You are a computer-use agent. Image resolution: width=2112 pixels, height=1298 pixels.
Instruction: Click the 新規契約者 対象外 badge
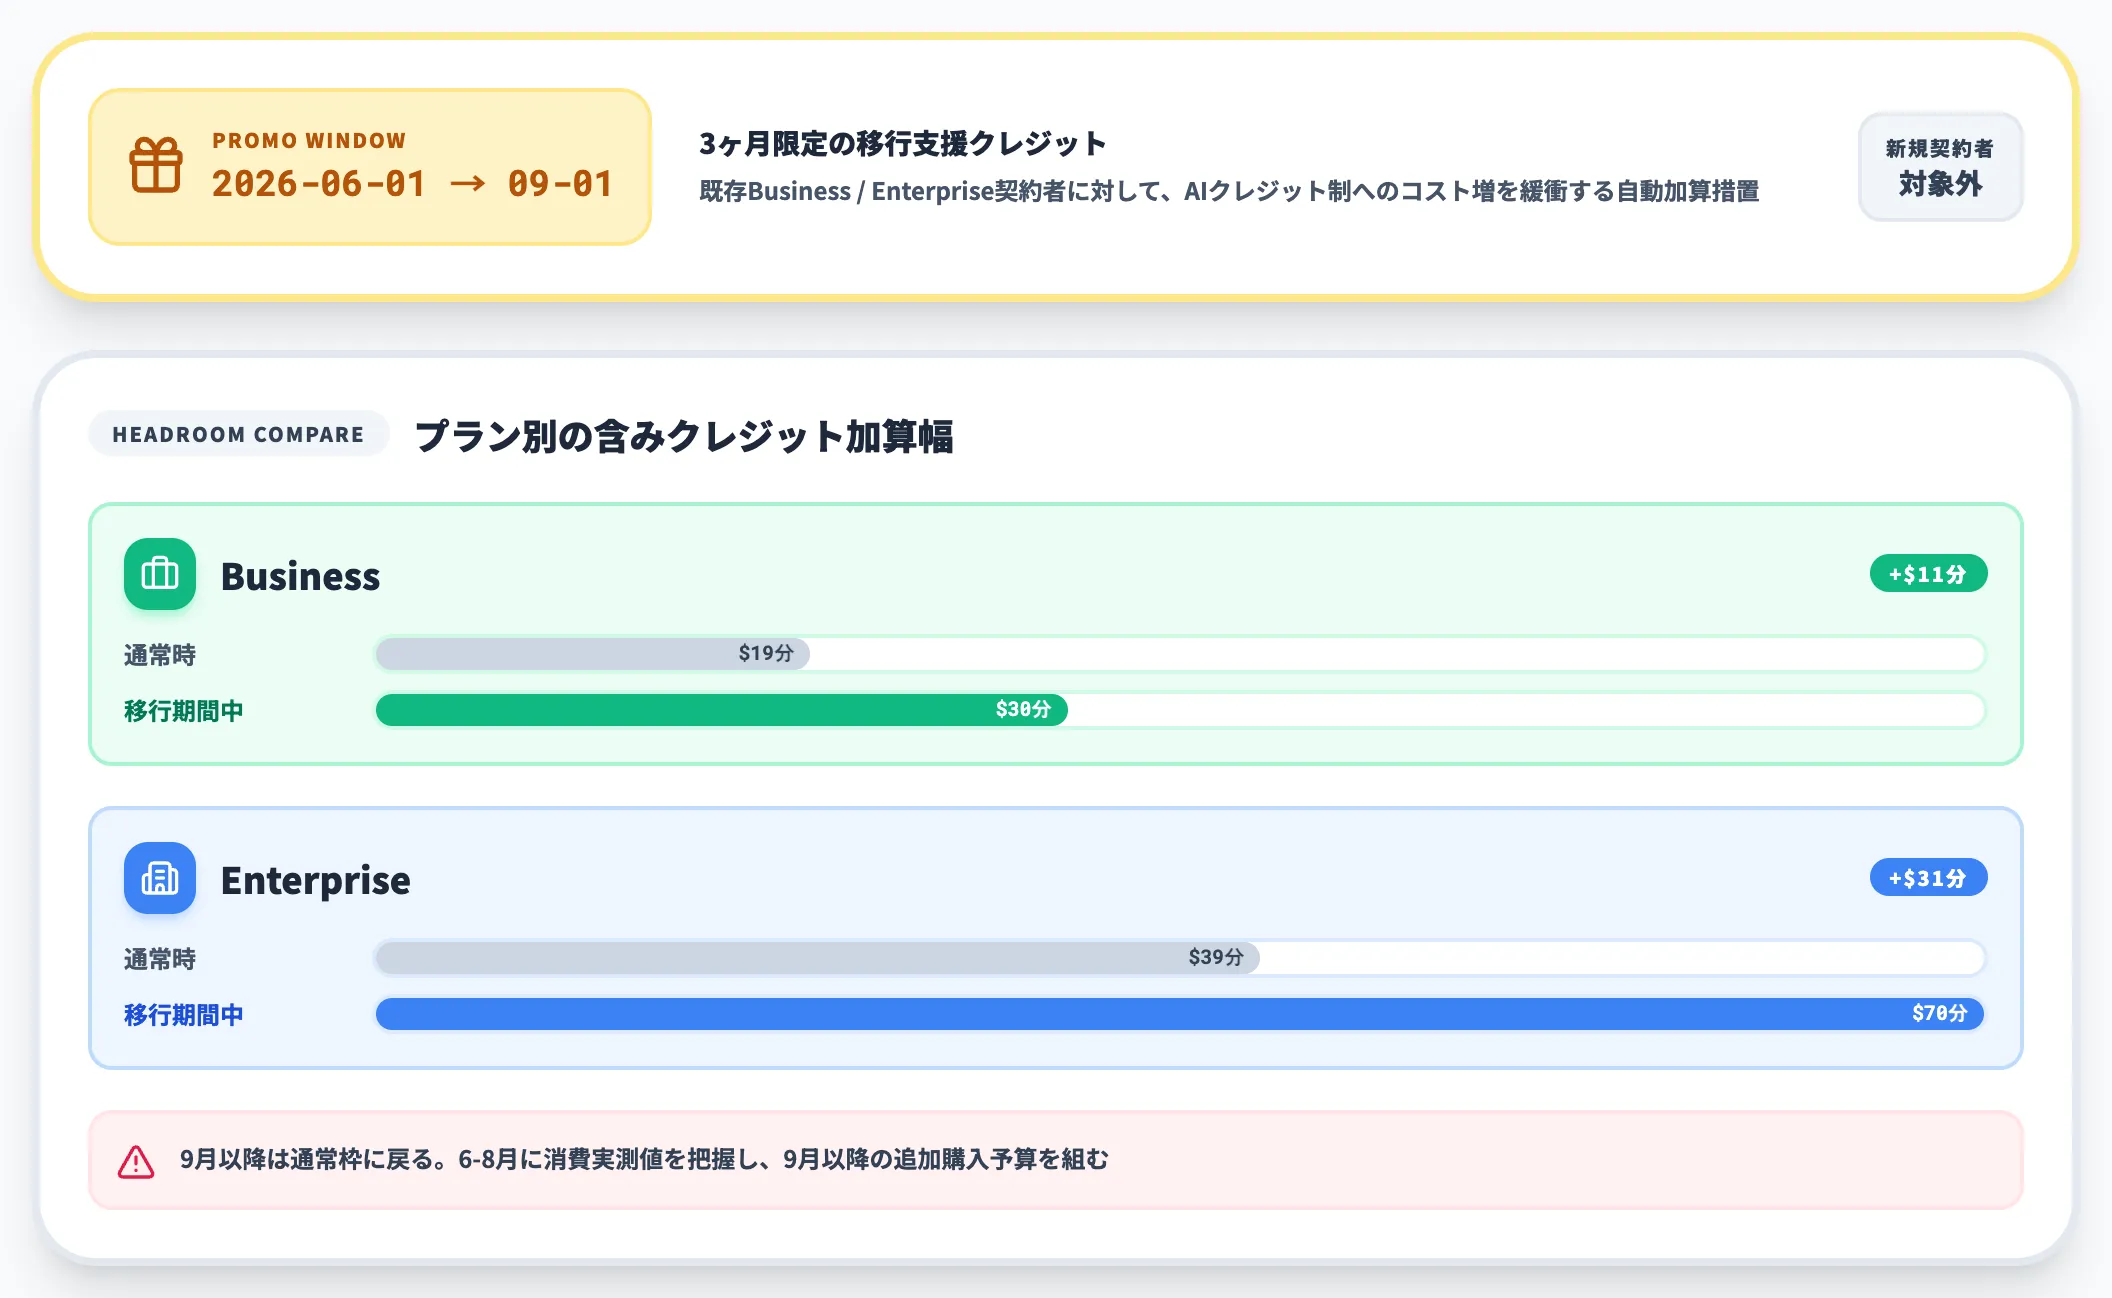click(x=1940, y=167)
